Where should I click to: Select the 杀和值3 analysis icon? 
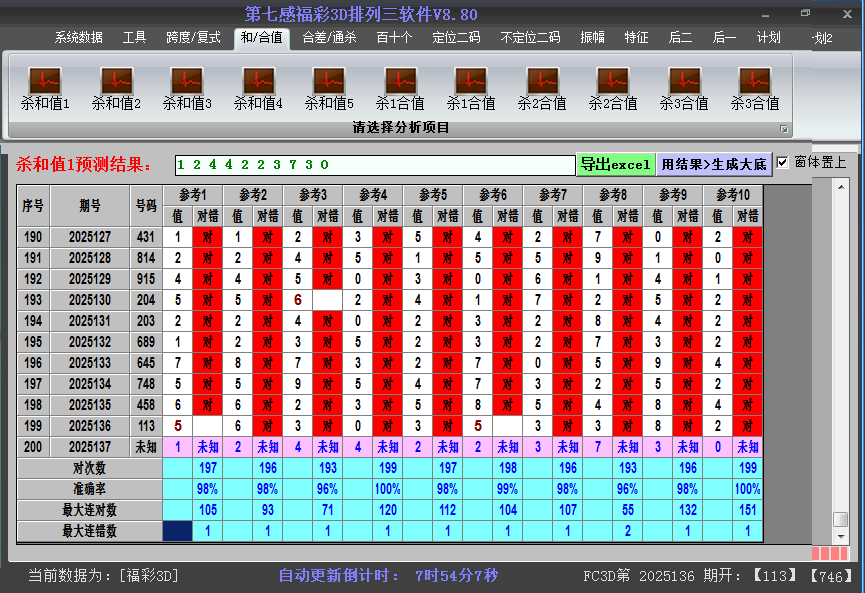187,88
